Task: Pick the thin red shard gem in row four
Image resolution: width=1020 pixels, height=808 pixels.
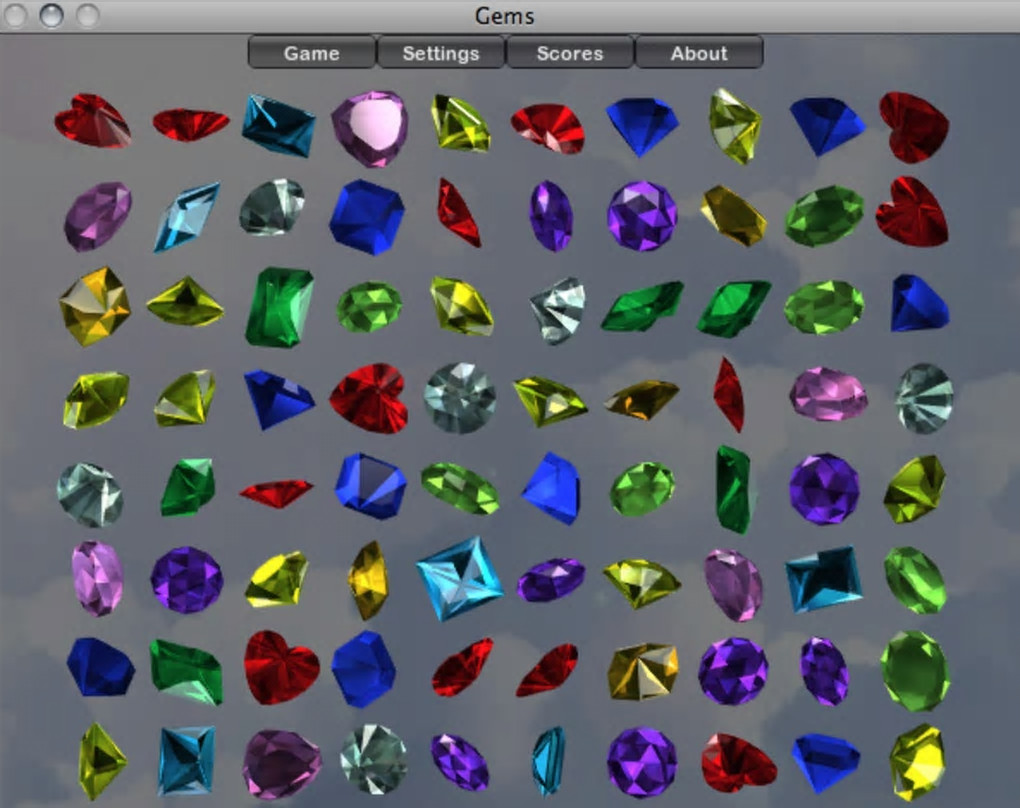Action: [x=729, y=394]
